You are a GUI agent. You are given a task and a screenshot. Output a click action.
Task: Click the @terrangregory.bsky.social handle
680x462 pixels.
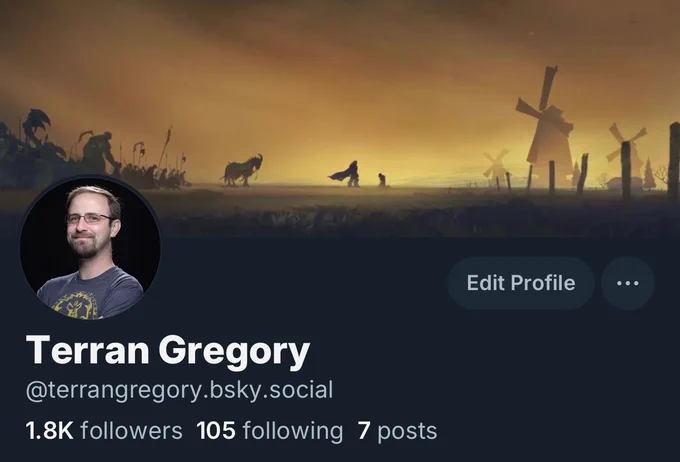point(180,390)
